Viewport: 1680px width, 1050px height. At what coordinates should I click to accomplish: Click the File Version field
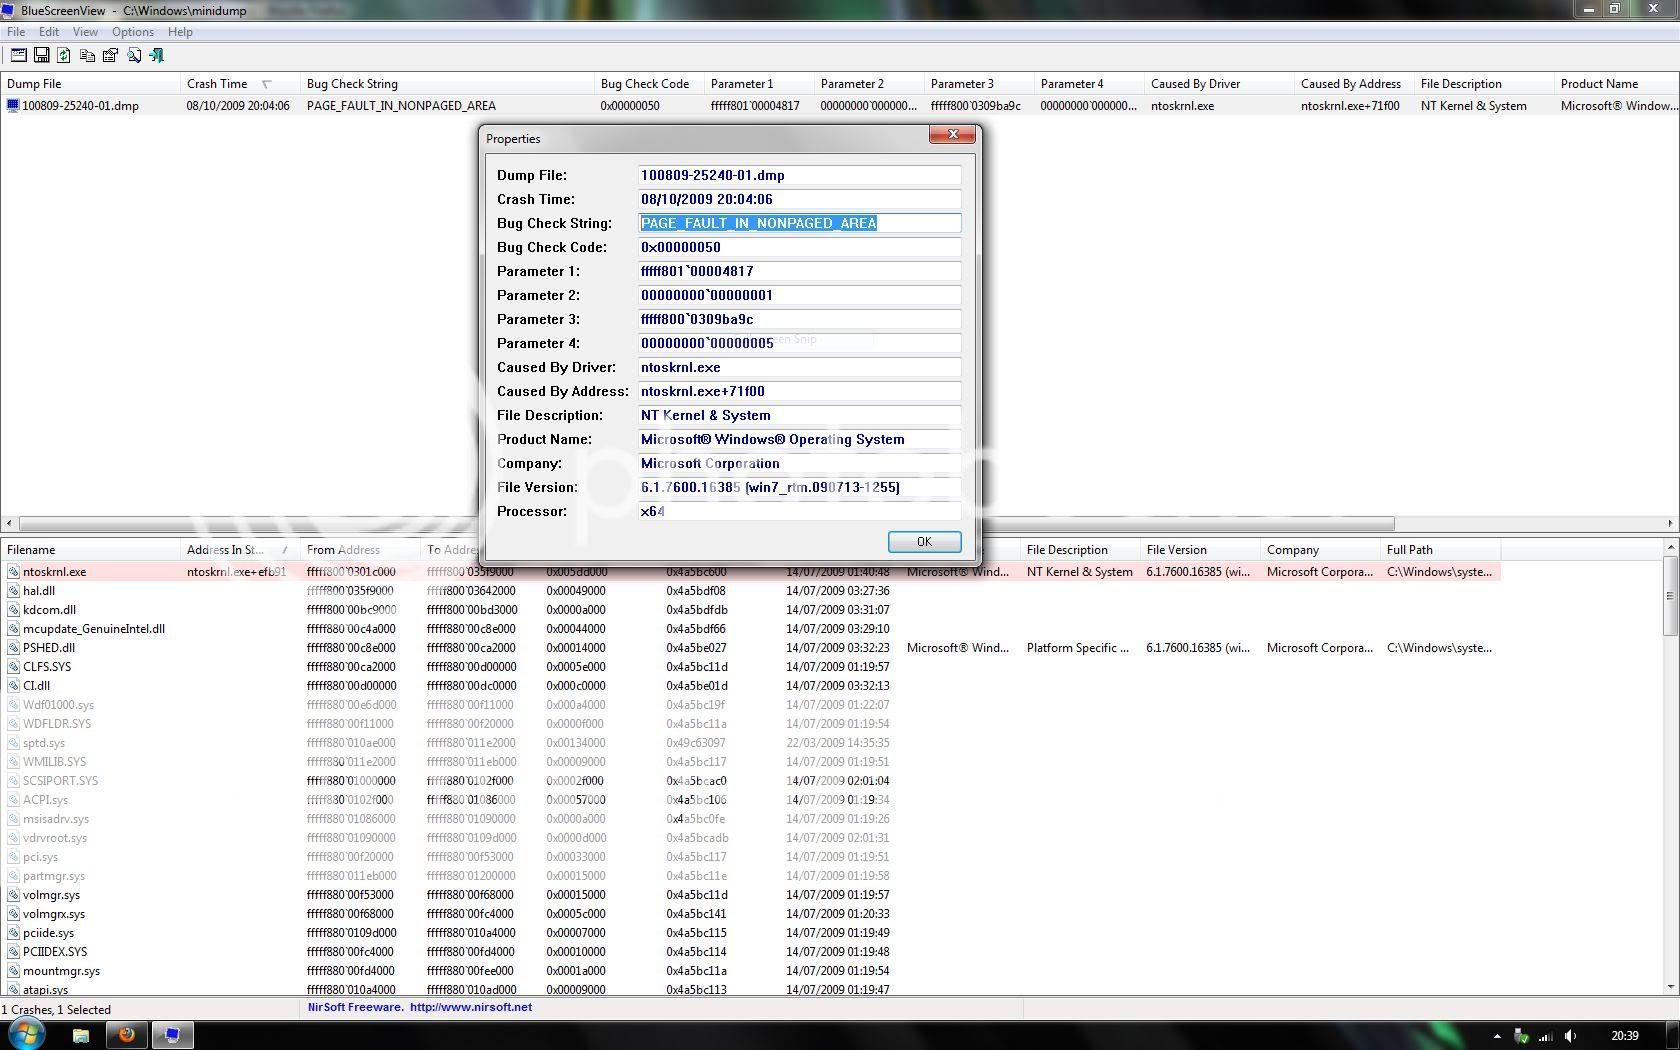[x=799, y=487]
